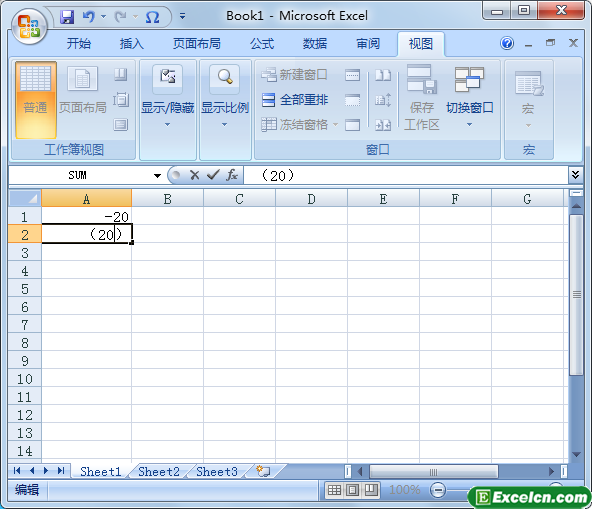This screenshot has width=592, height=509.
Task: Confirm the cell entry with the checkmark icon
Action: pyautogui.click(x=213, y=175)
